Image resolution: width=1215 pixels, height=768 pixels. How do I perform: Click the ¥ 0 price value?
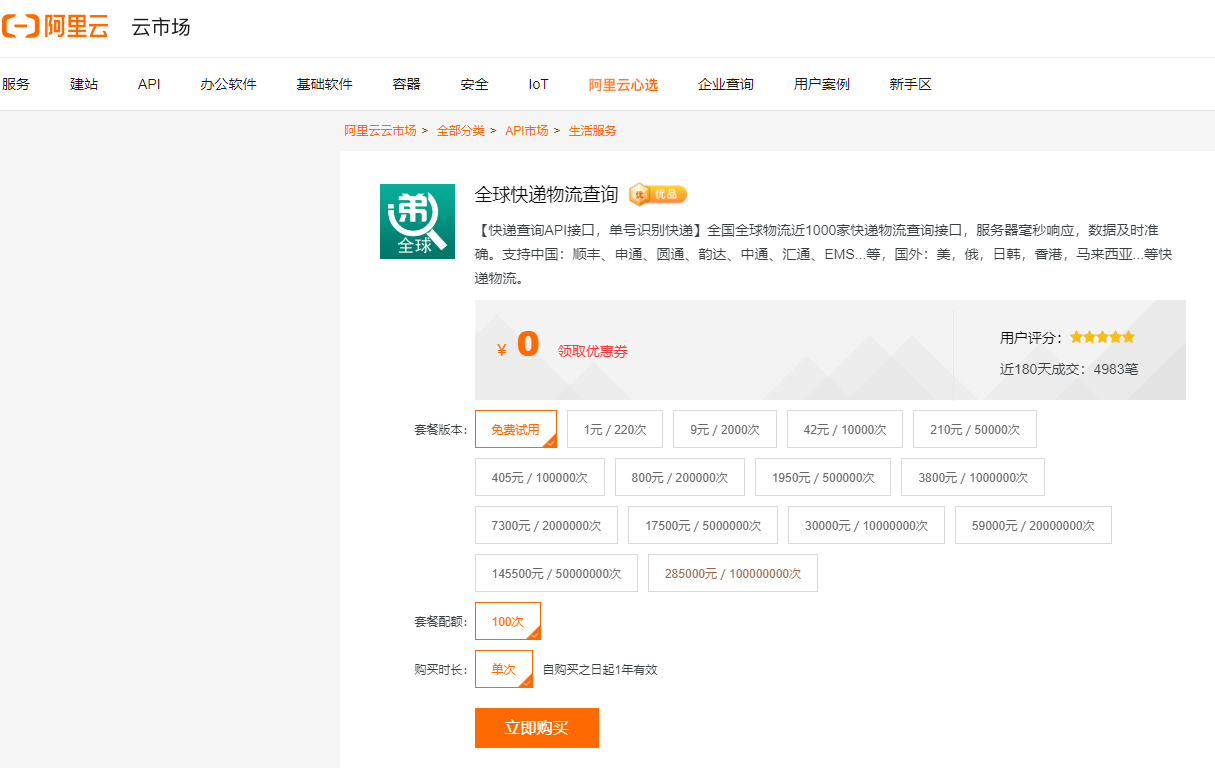pos(518,346)
